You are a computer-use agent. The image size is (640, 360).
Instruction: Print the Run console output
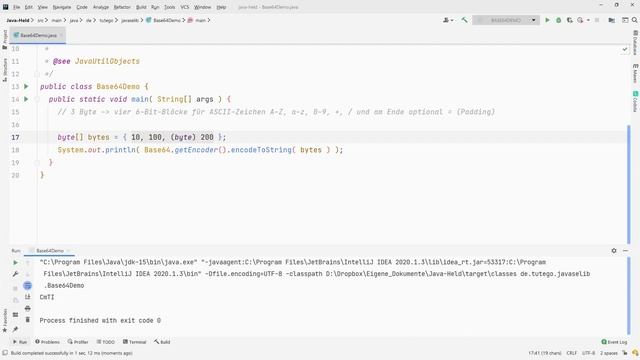point(27,308)
